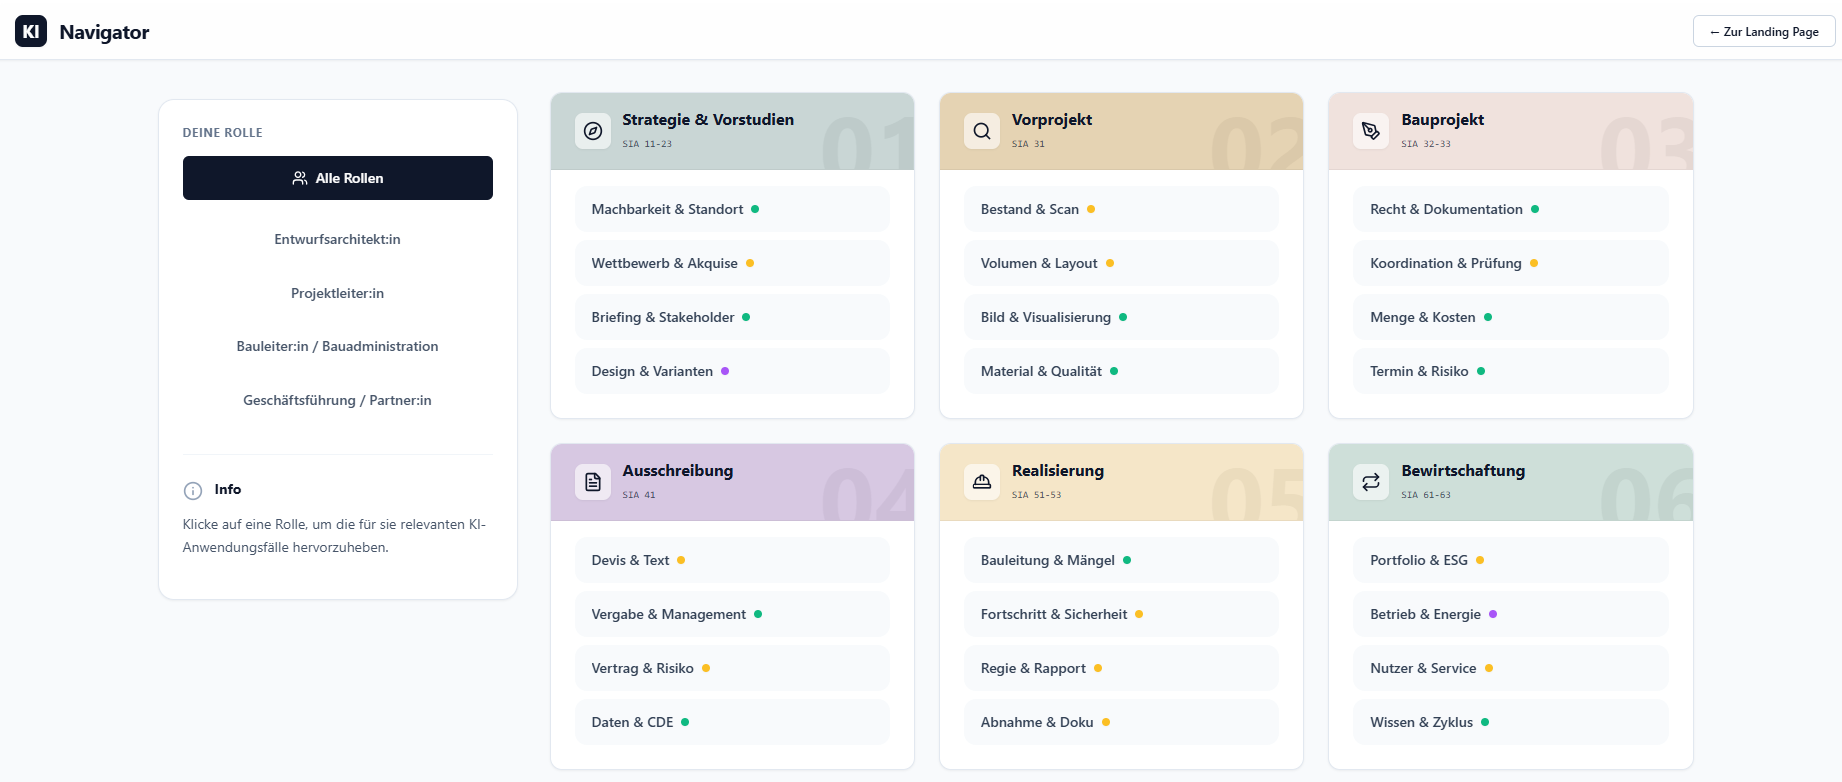Click the repeat arrows icon on Bewirtschaftung card
1842x782 pixels.
pyautogui.click(x=1371, y=482)
